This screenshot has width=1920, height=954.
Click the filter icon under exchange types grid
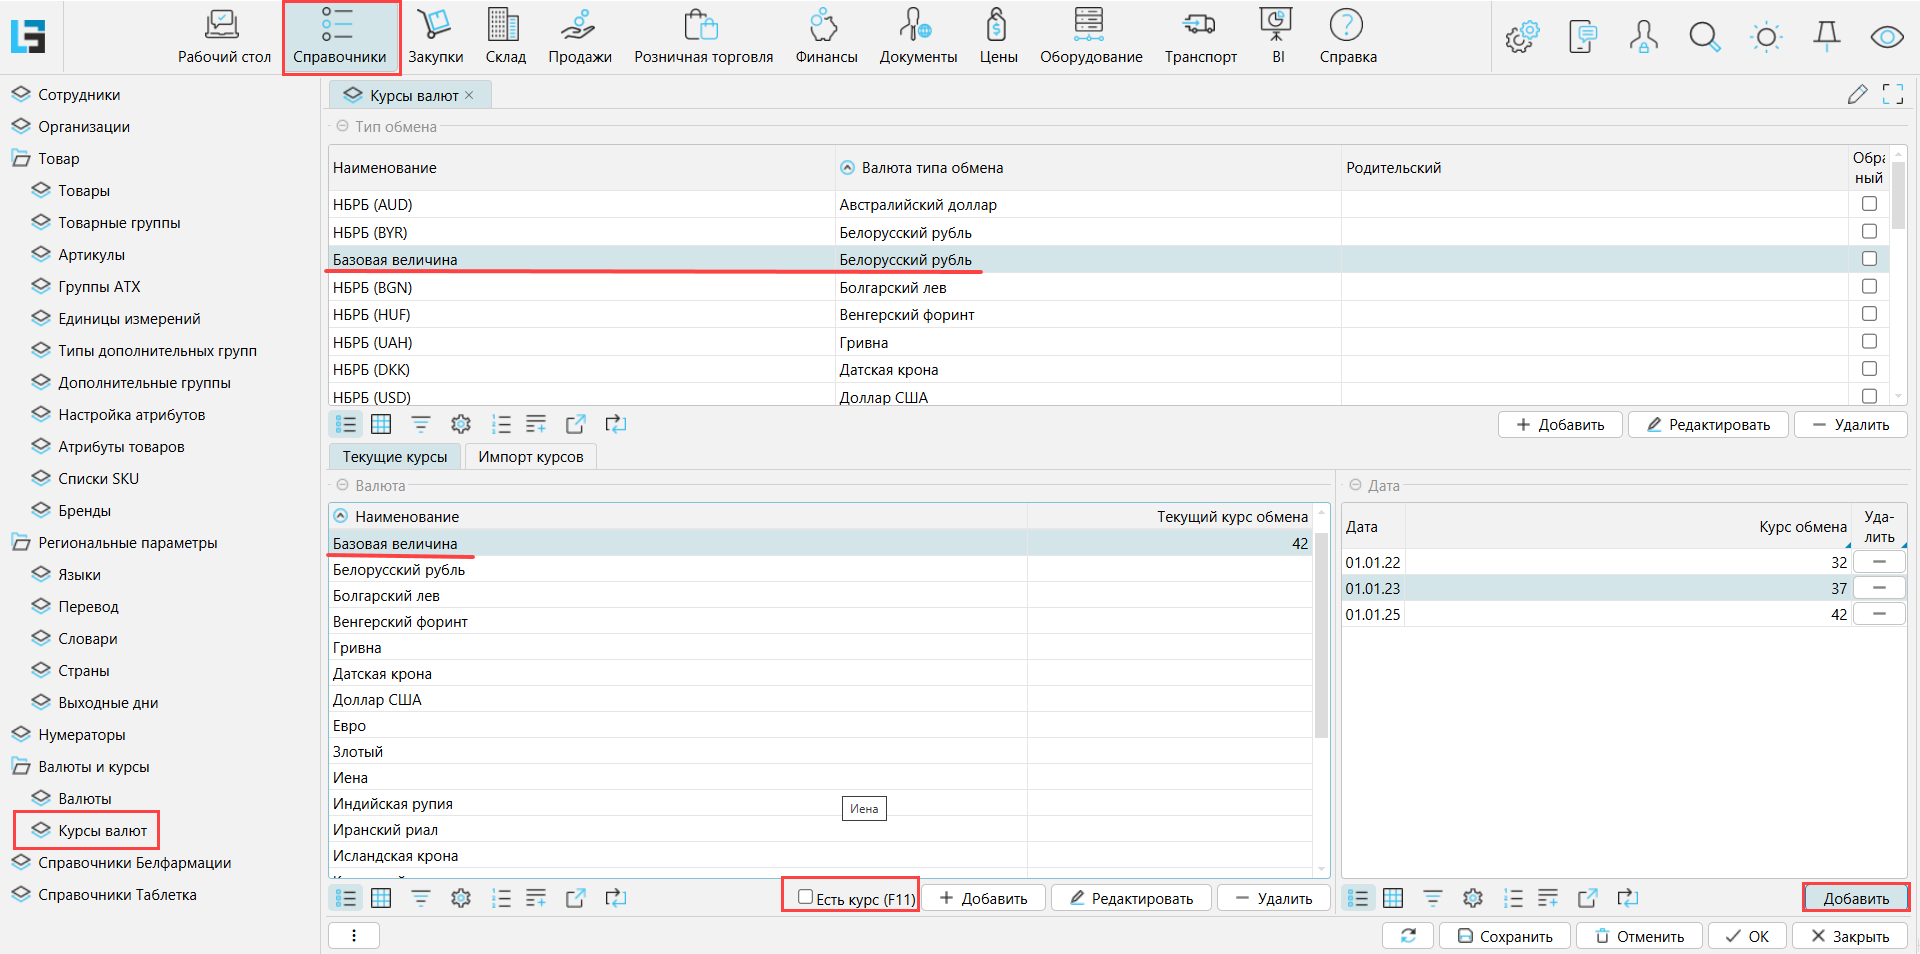[x=421, y=424]
